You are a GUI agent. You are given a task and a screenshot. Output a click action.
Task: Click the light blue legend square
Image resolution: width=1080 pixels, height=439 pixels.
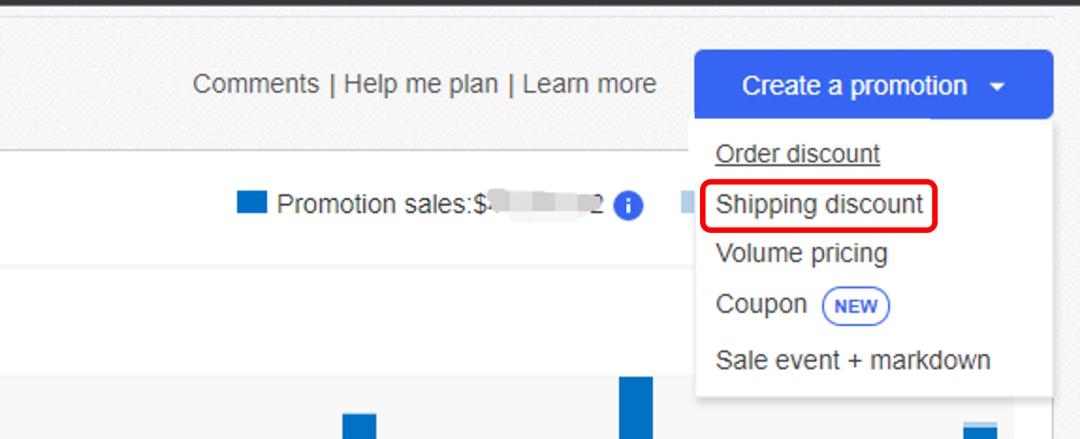point(687,202)
